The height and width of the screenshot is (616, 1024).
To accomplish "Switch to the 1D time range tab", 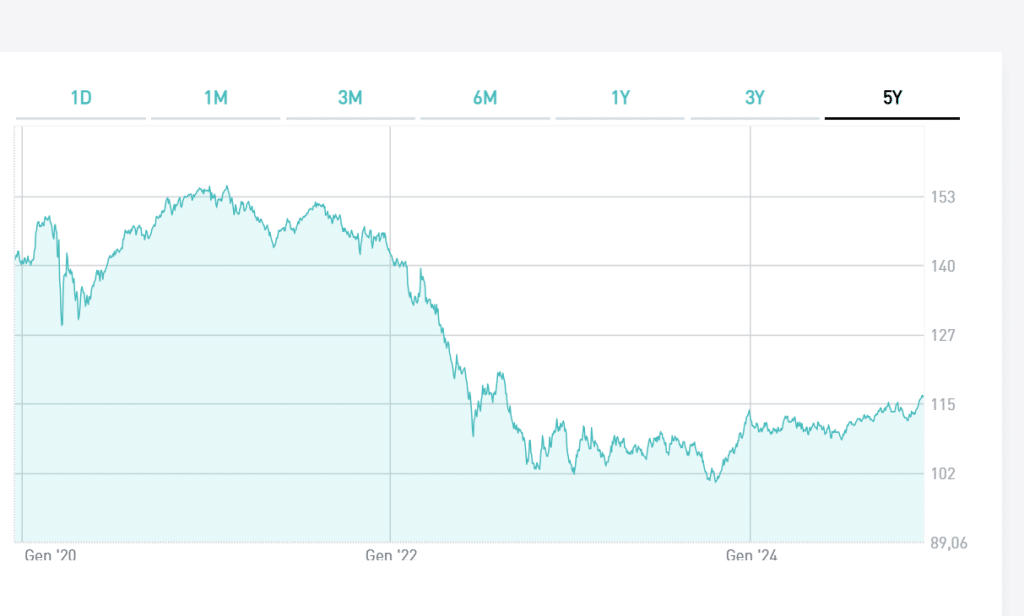I will pos(81,98).
